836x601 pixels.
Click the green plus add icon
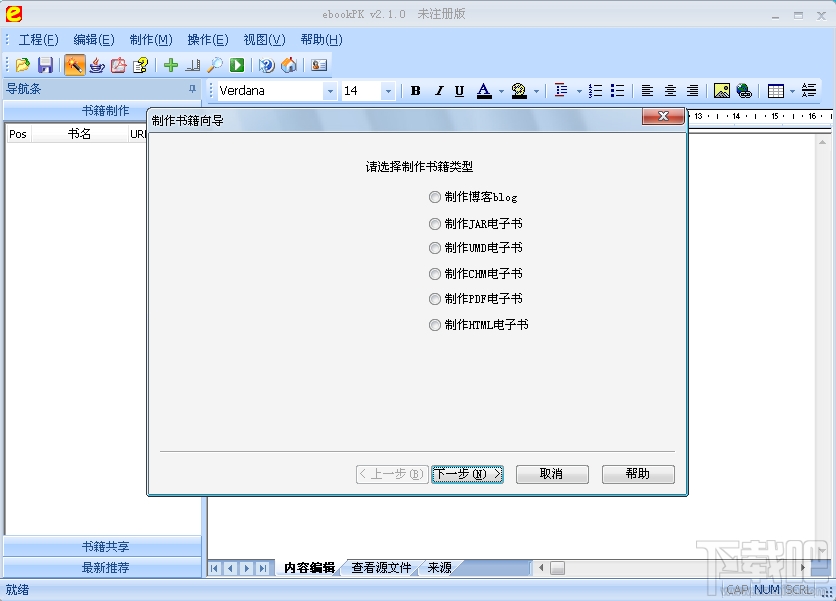[172, 64]
